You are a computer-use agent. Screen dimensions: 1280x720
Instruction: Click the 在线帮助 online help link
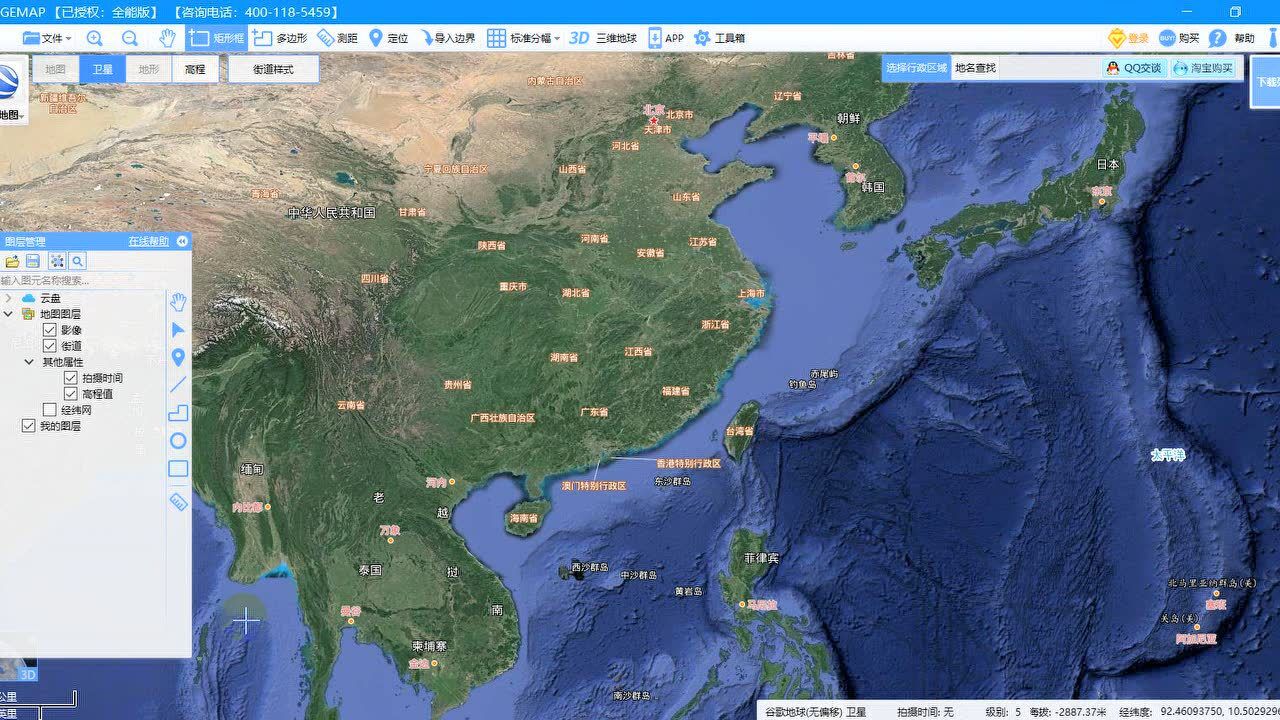(150, 242)
